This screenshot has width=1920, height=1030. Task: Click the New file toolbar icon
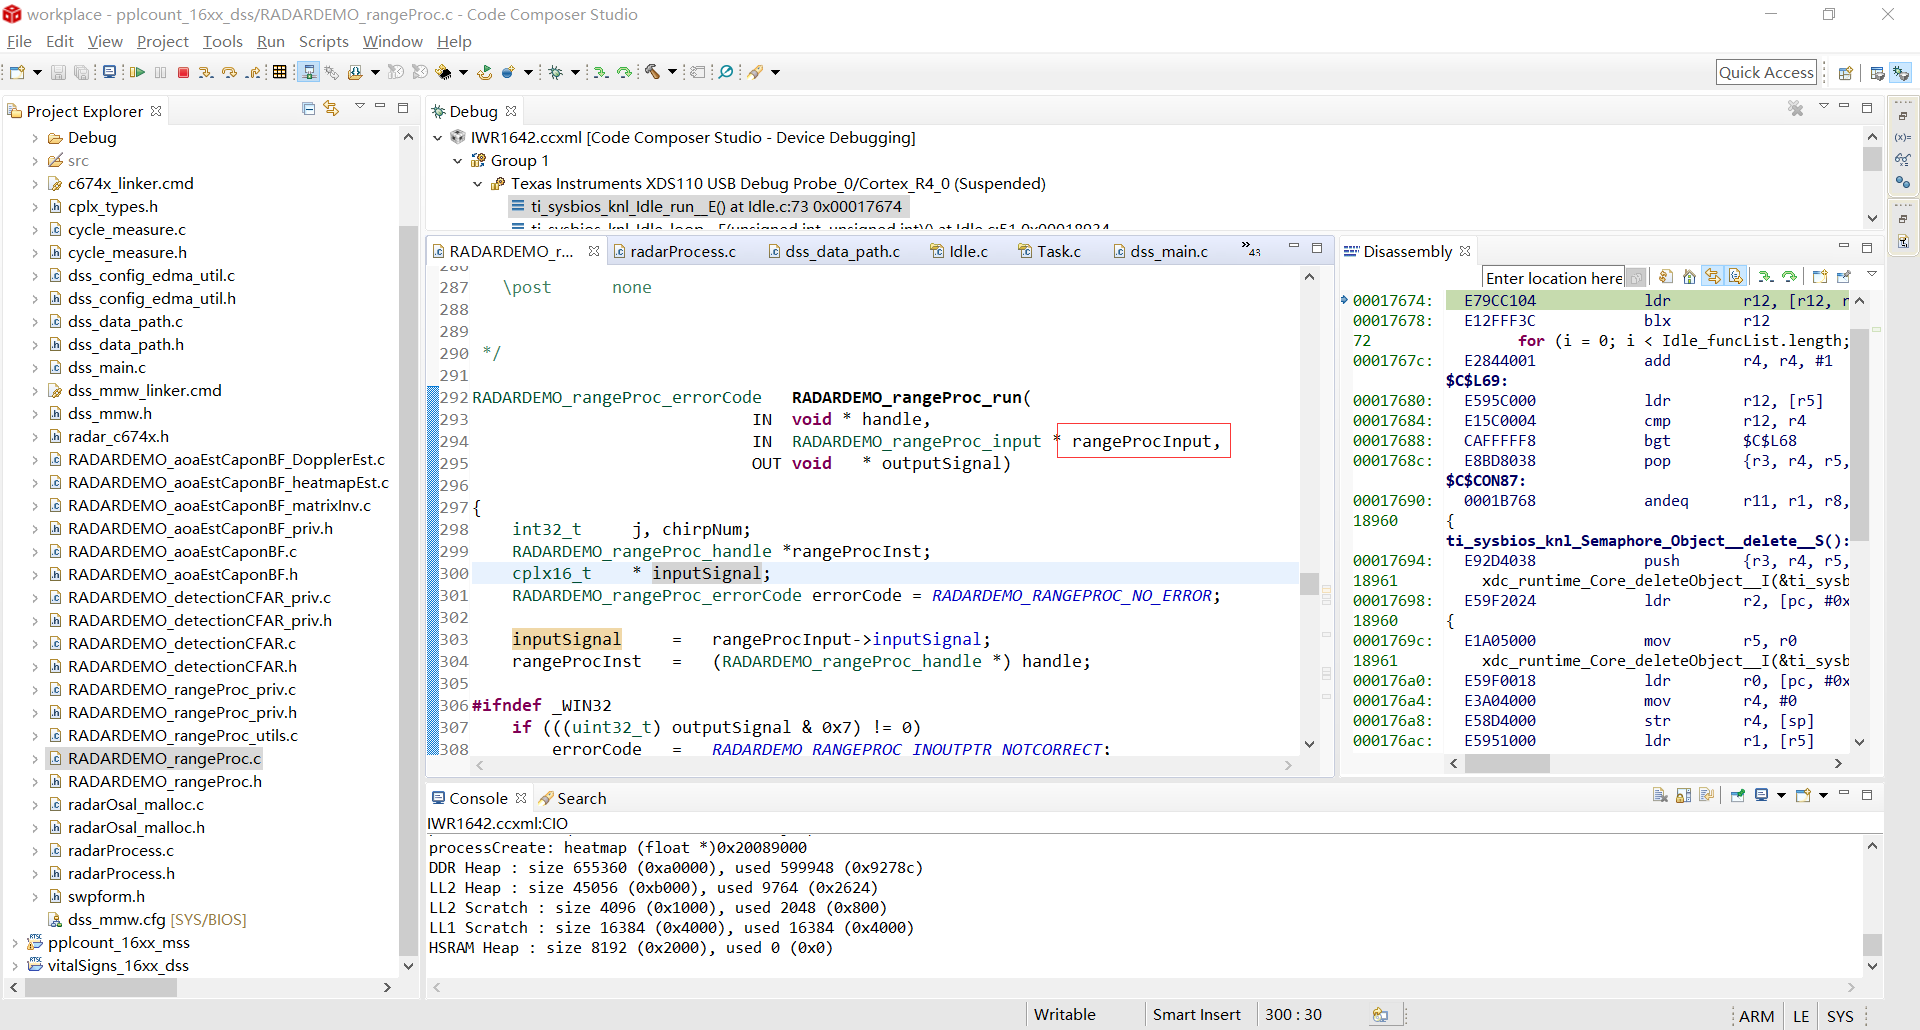pos(17,72)
